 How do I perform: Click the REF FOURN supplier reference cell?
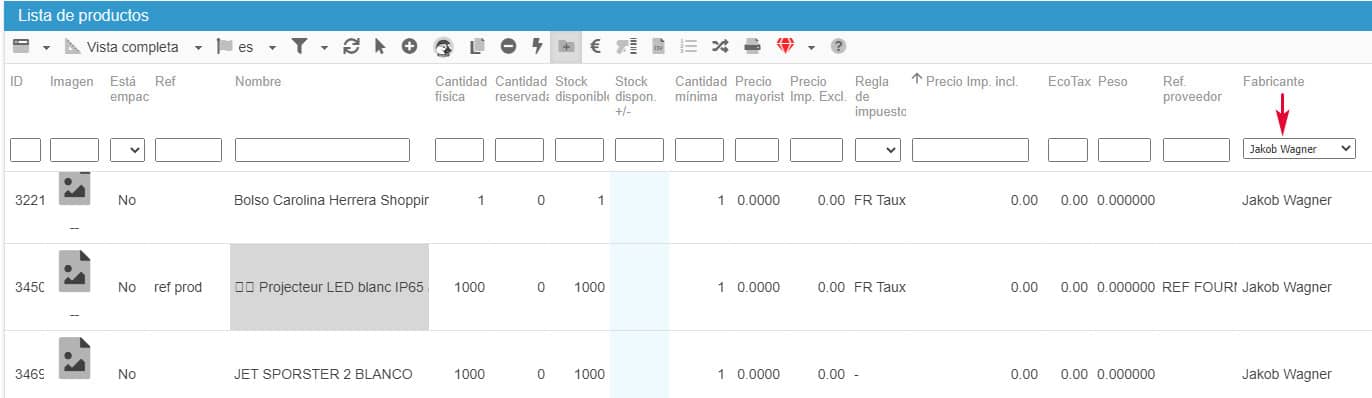click(x=1199, y=287)
